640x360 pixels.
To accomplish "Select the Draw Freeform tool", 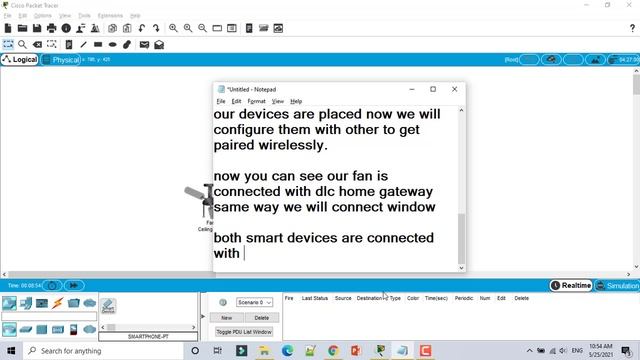I will 127,44.
